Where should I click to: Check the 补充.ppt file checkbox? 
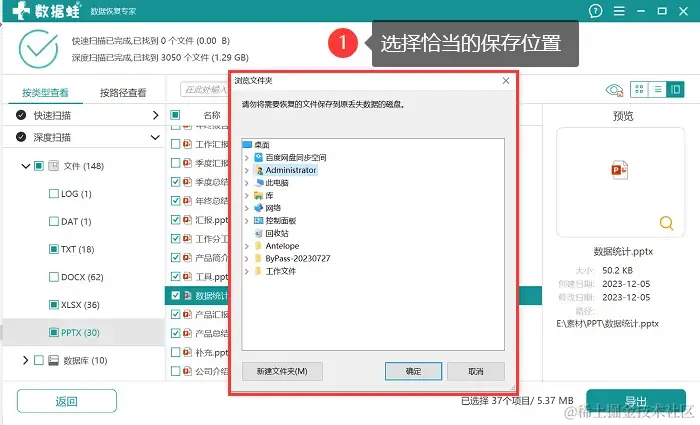click(x=175, y=352)
